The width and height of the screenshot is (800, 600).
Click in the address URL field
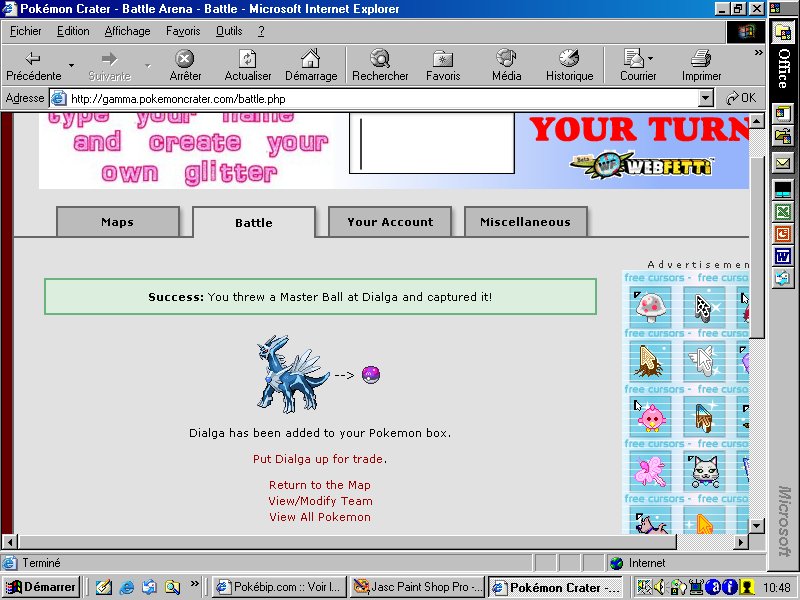(x=380, y=98)
